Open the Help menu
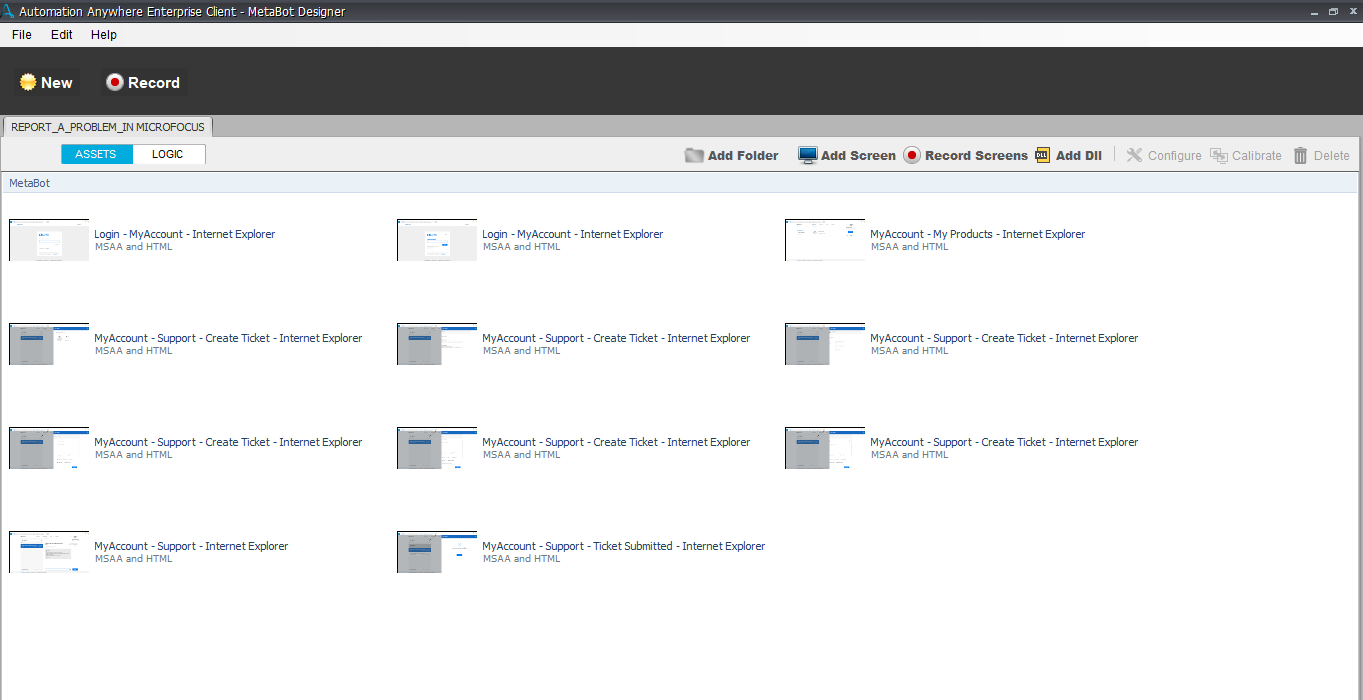Screen dimensions: 1363x700 [104, 34]
